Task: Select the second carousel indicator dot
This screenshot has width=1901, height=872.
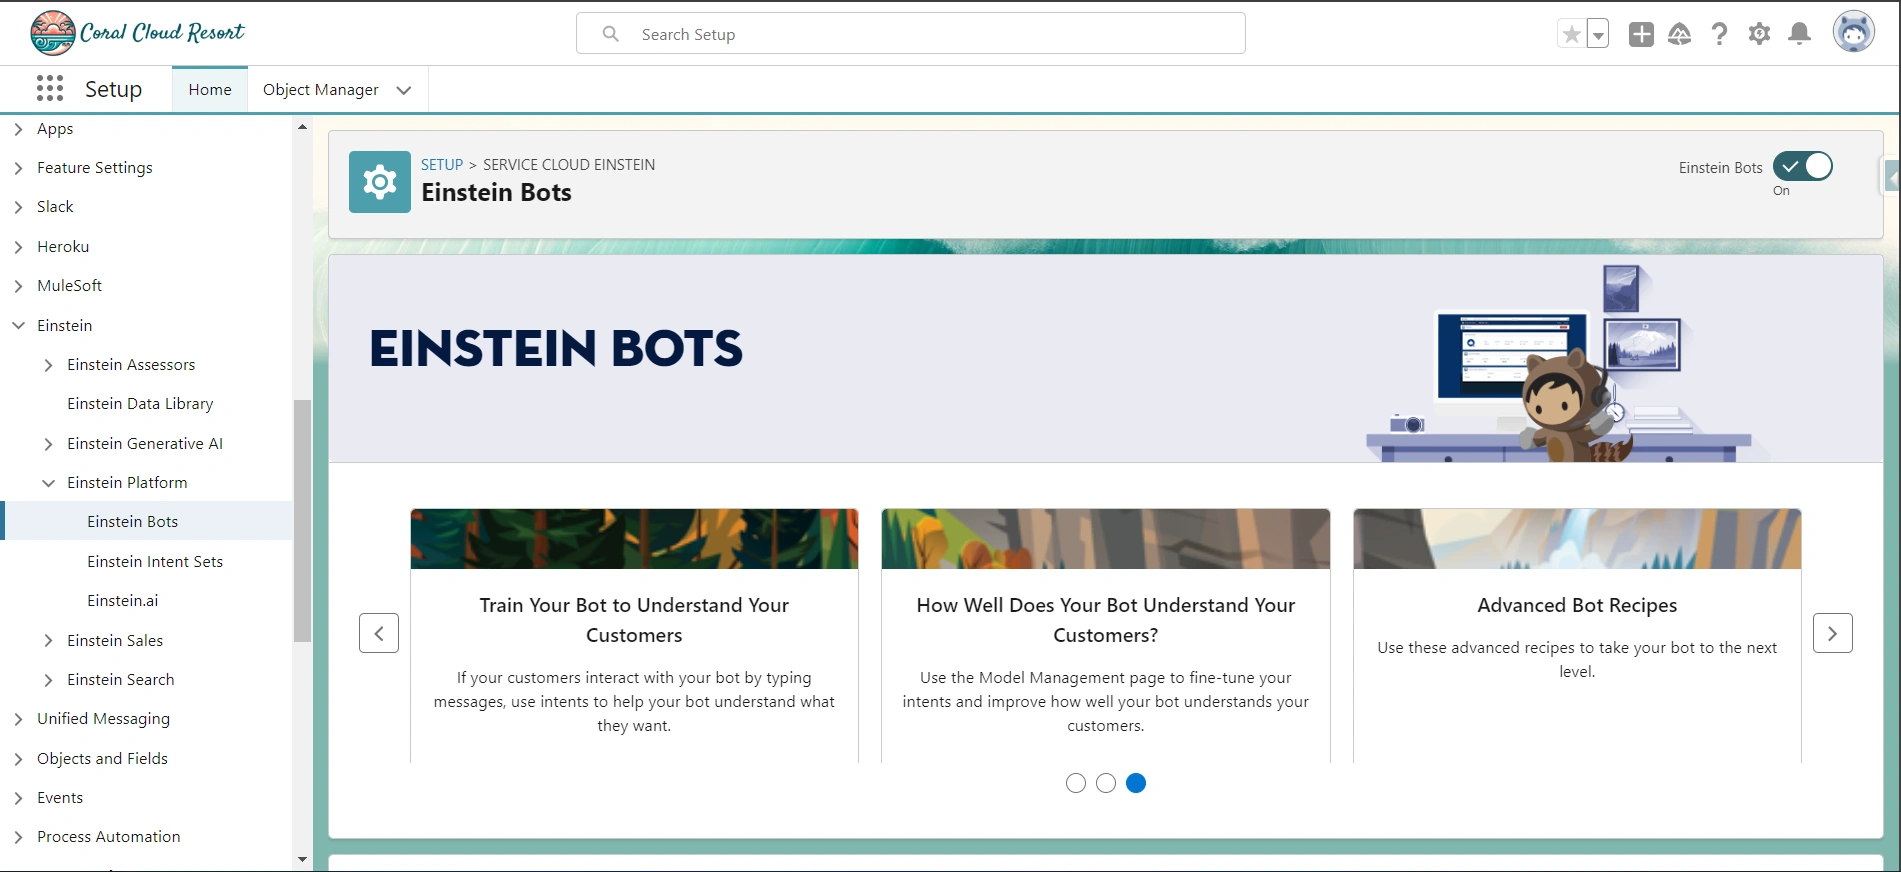Action: 1106,783
